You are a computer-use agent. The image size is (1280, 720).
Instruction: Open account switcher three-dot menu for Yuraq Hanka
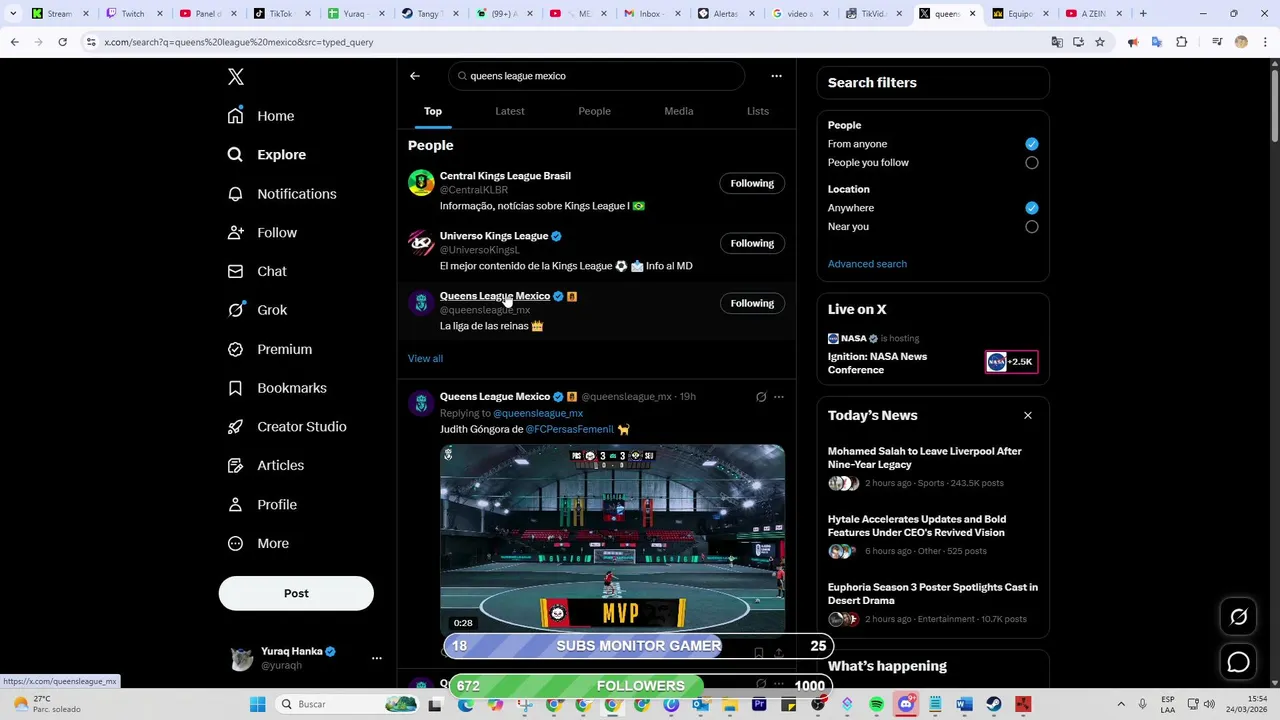377,658
